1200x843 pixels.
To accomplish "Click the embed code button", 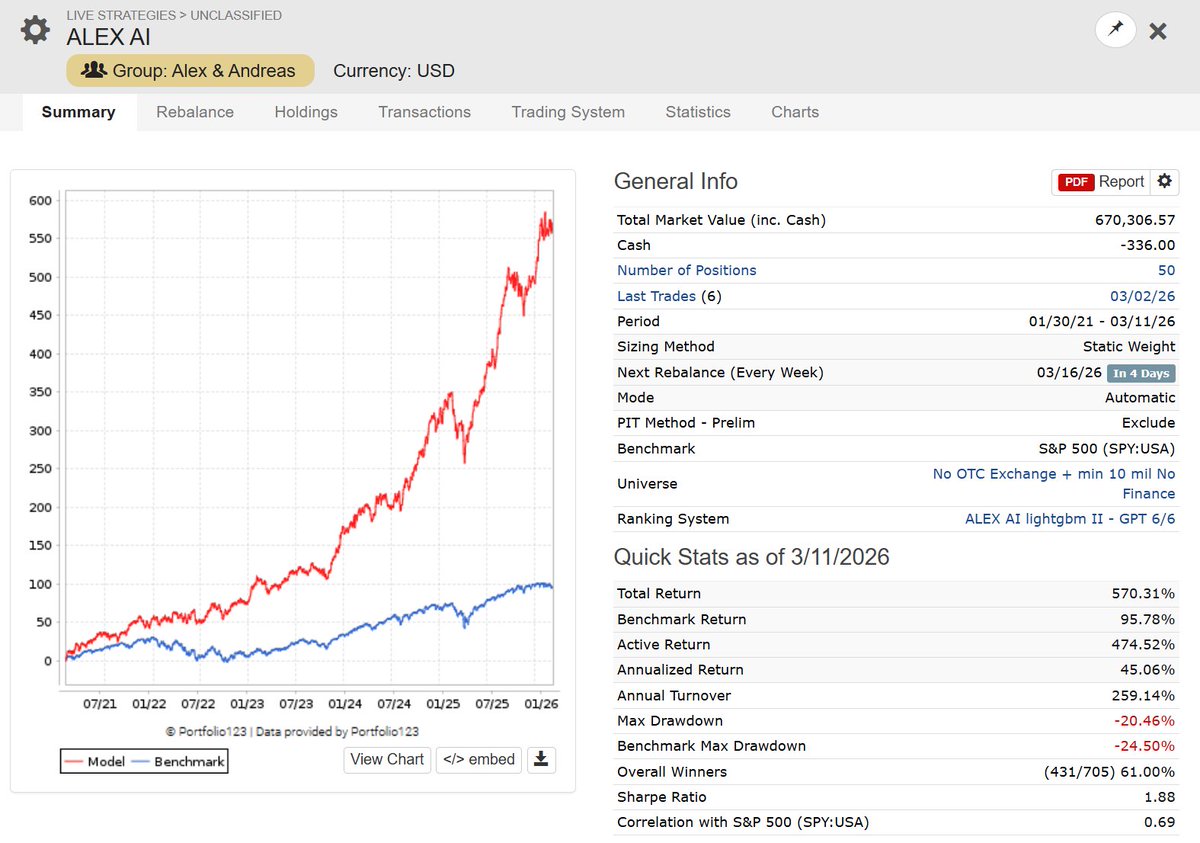I will (479, 759).
